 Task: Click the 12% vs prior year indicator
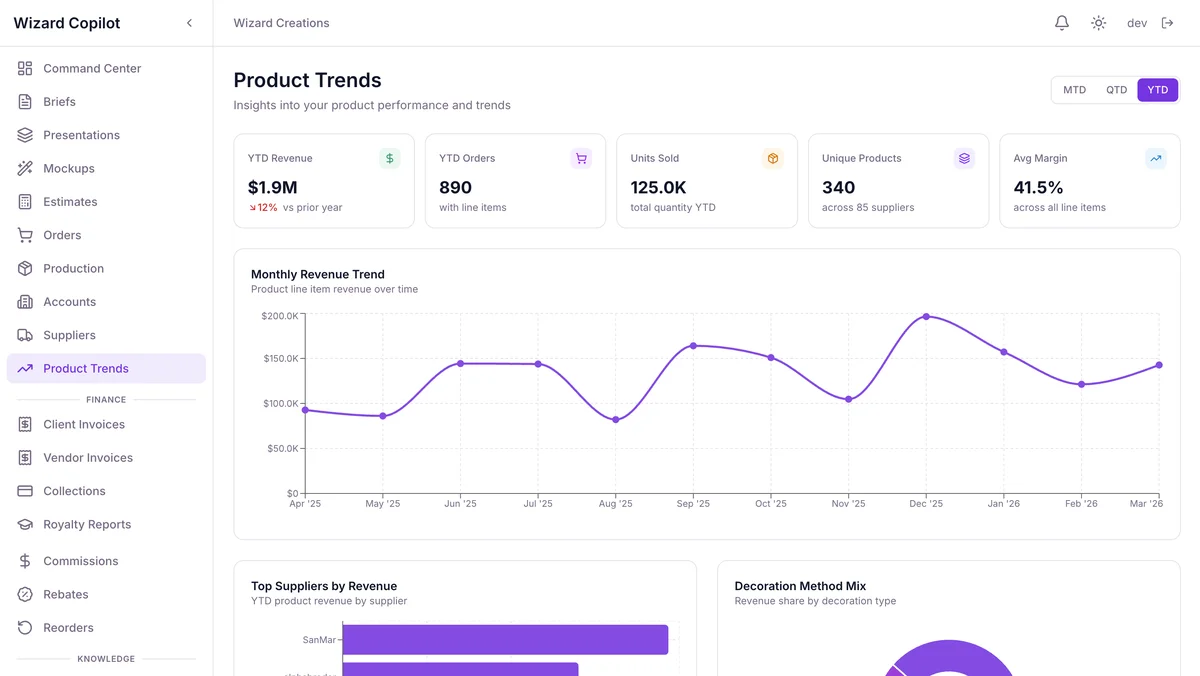click(296, 208)
